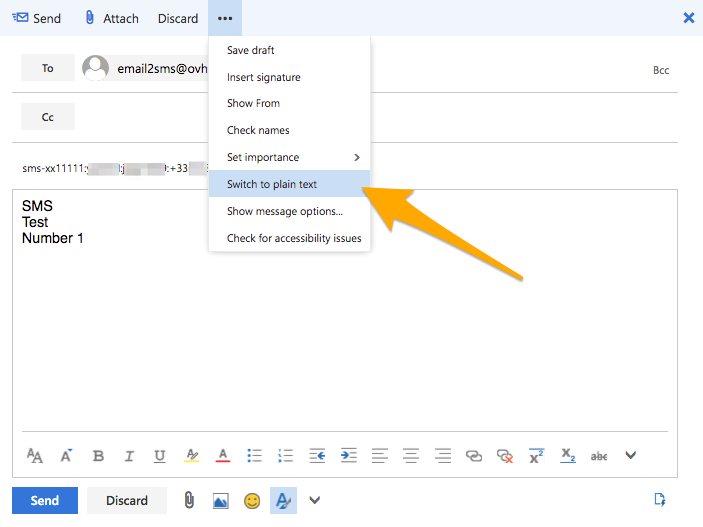The width and height of the screenshot is (703, 527).
Task: Expand more formatting options chevron
Action: coord(630,456)
